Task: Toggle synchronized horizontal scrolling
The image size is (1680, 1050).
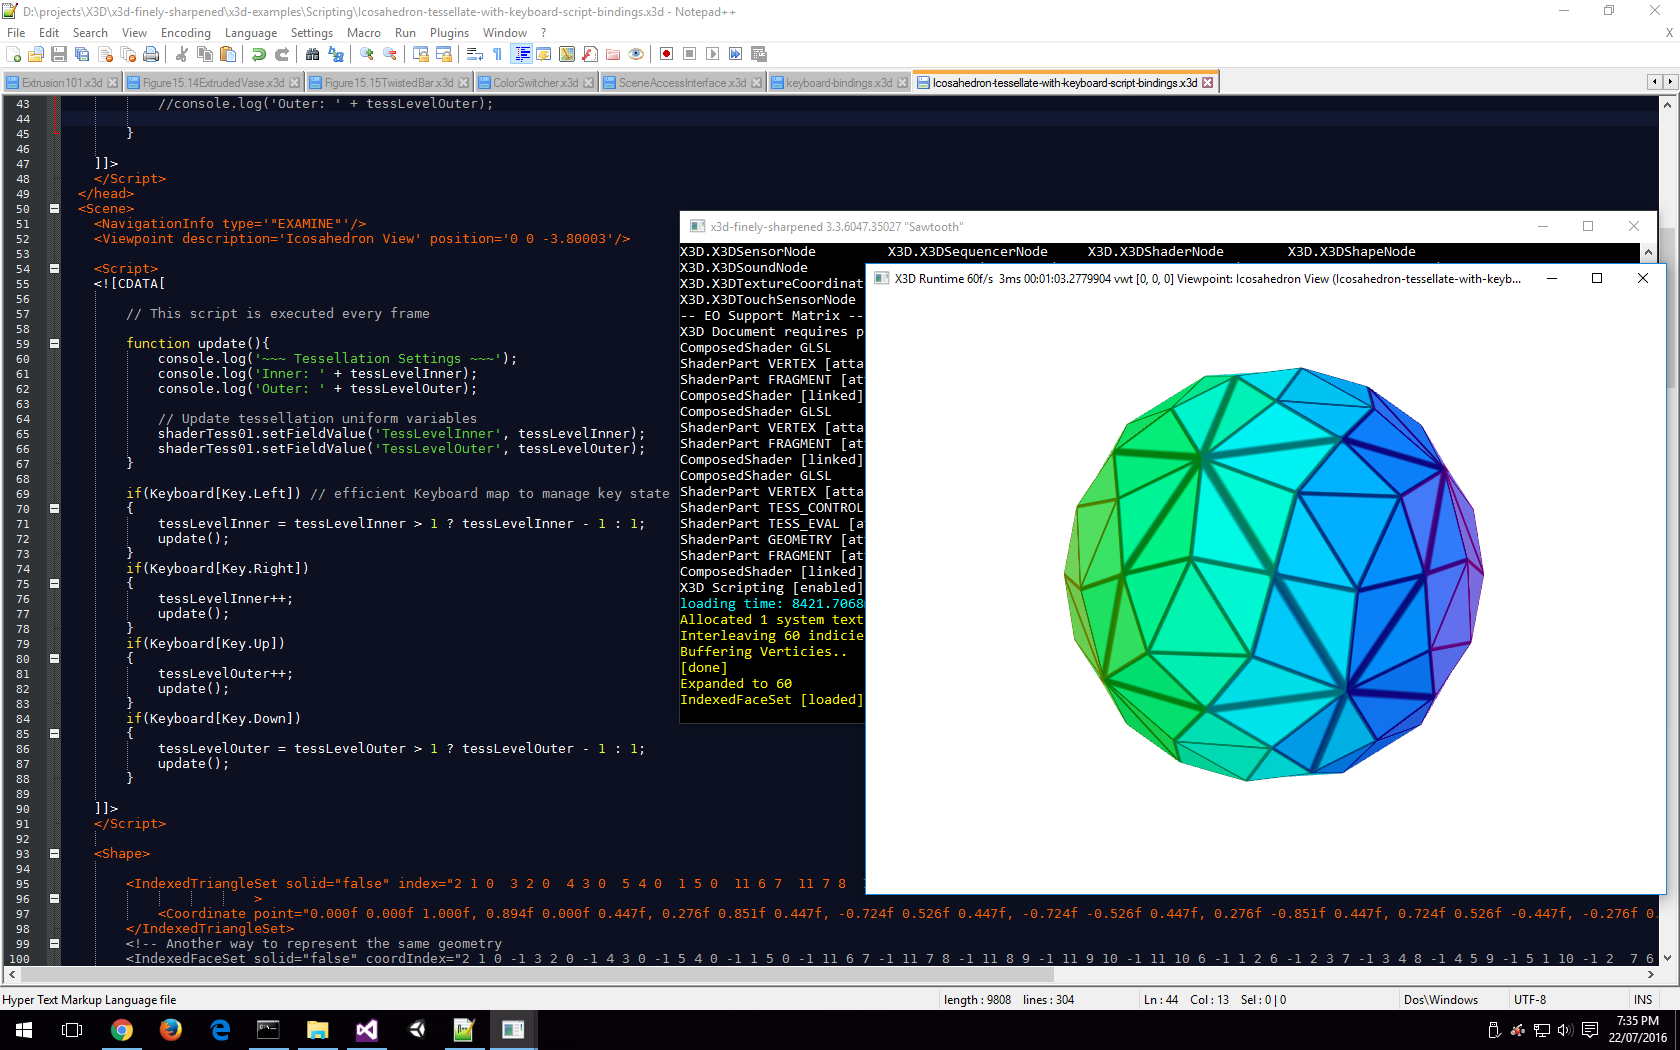Action: pyautogui.click(x=444, y=54)
